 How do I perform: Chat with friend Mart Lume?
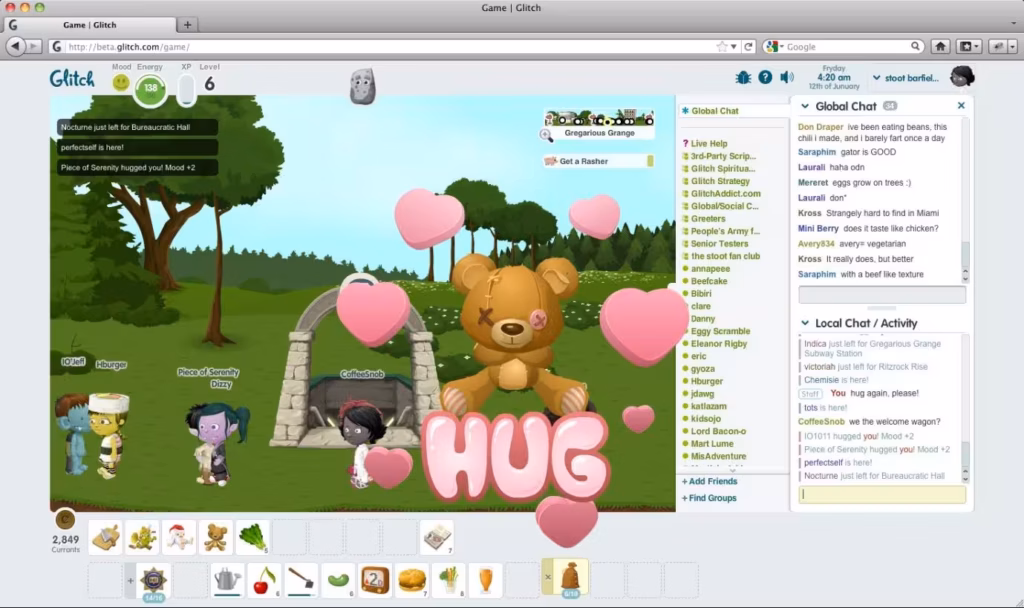(712, 443)
